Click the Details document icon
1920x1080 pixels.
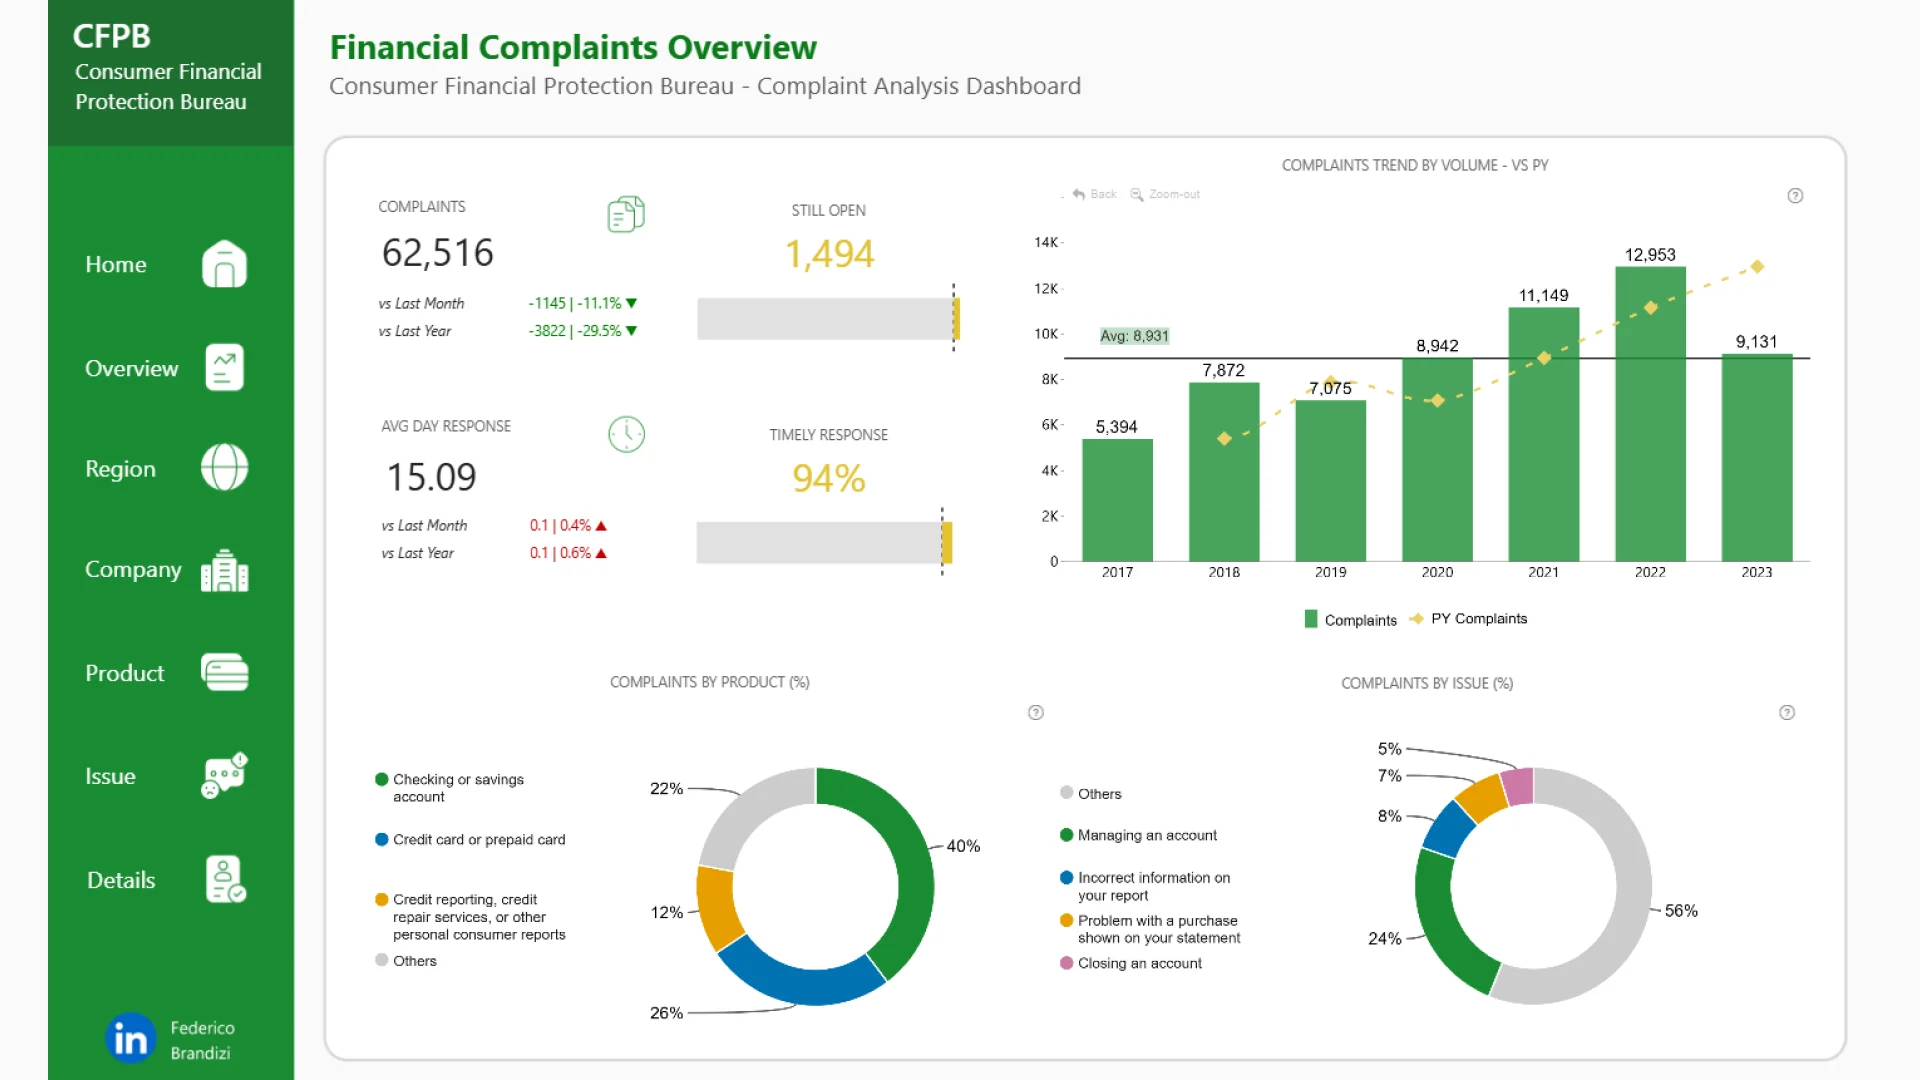225,880
